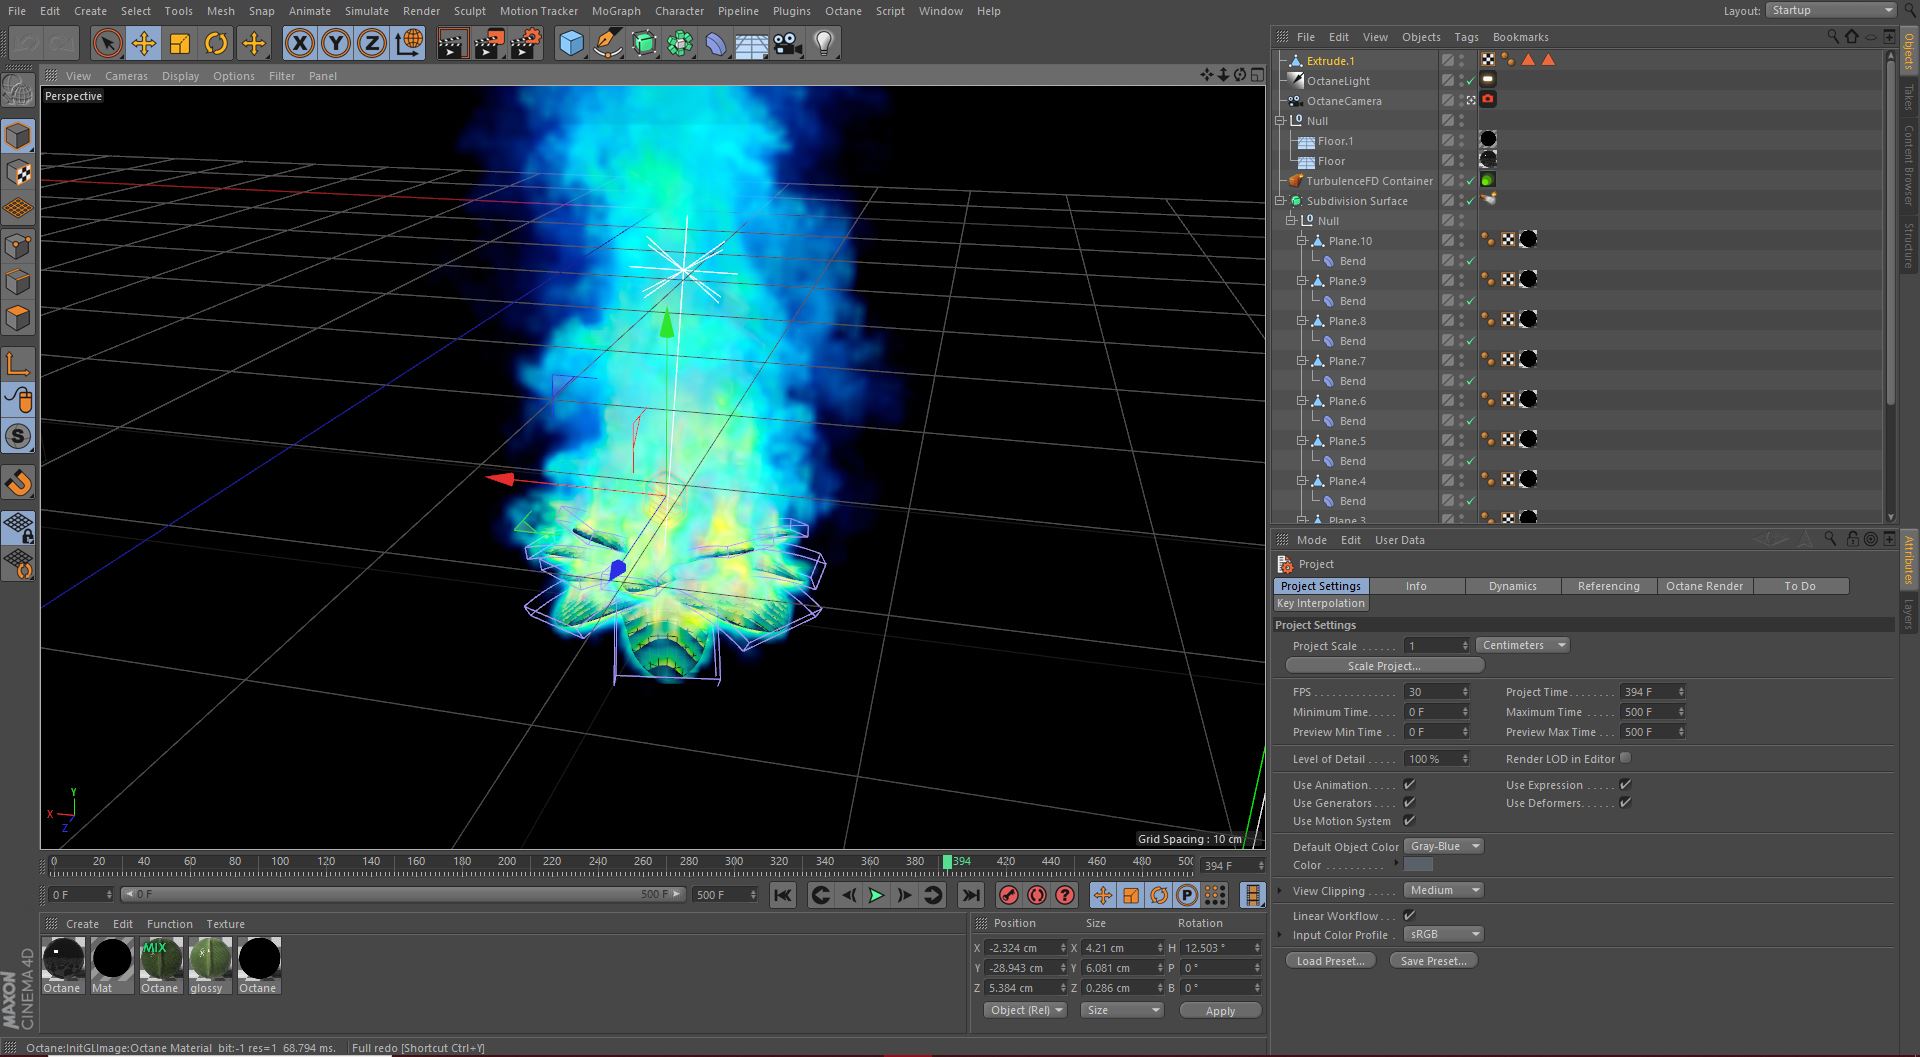Open the Render to Picture Viewer icon
The image size is (1920, 1057).
point(489,43)
